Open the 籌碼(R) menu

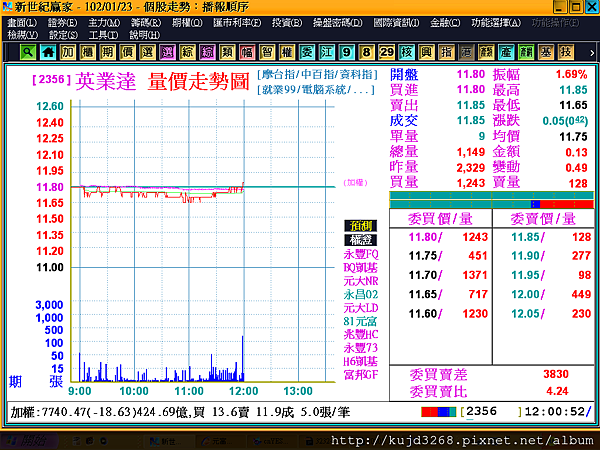(x=146, y=23)
